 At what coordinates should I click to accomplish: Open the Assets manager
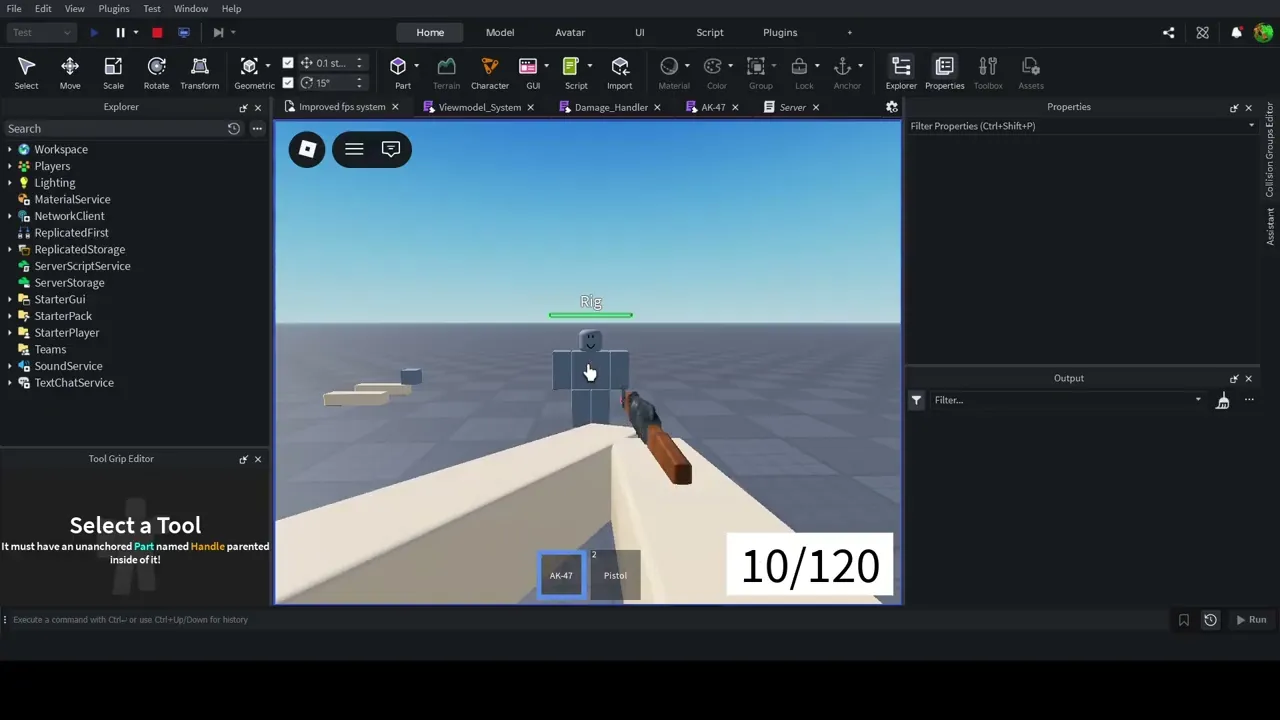click(x=1031, y=73)
